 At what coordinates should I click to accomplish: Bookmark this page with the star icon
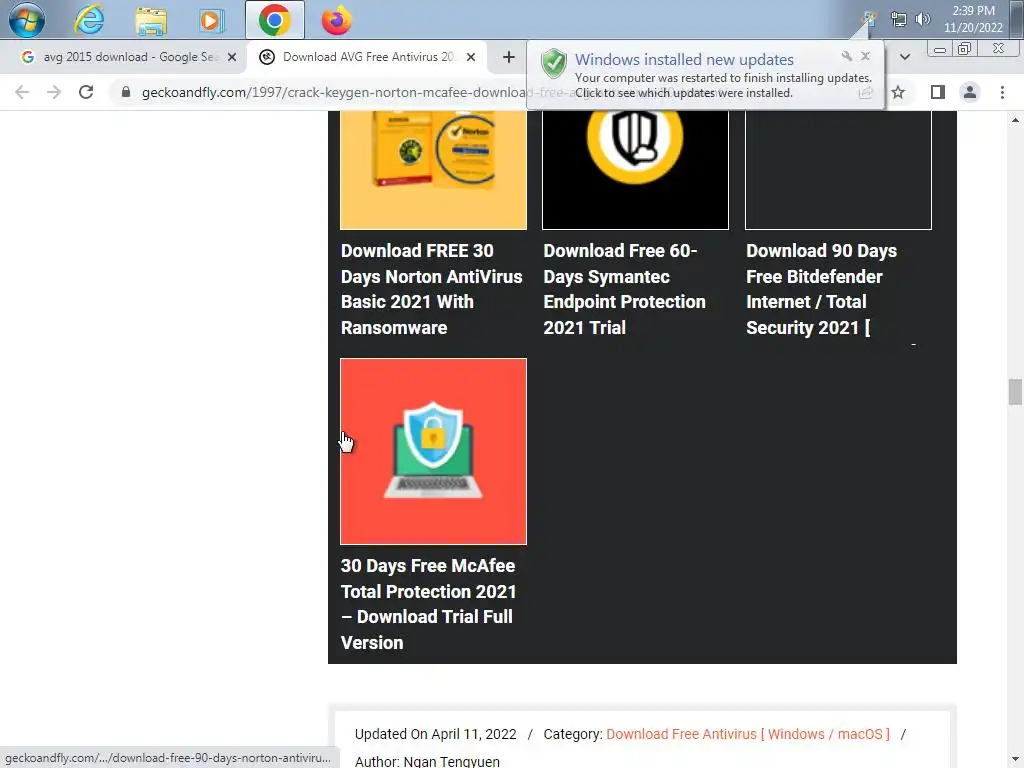point(899,93)
